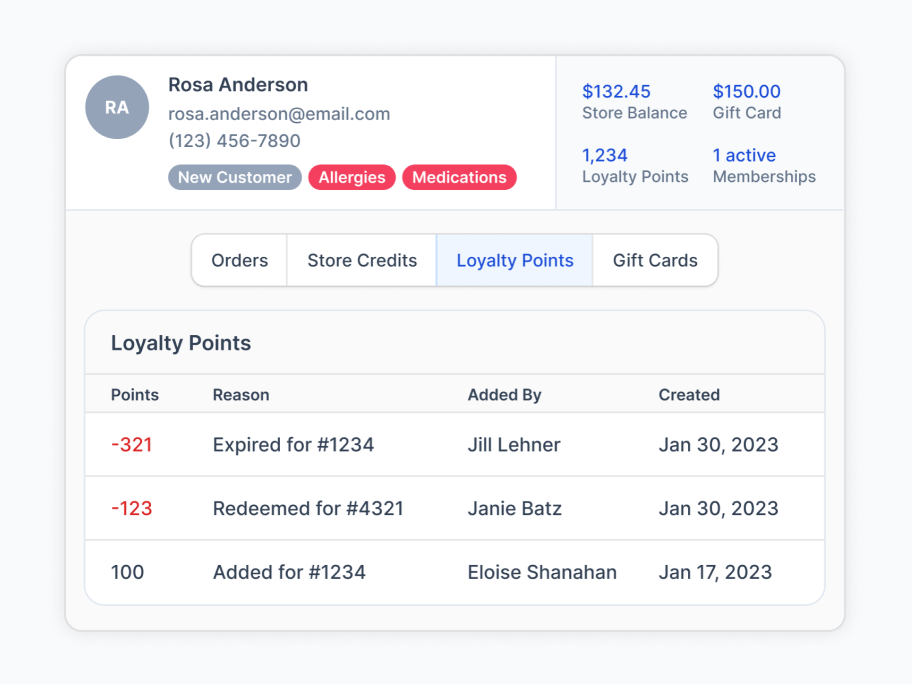Click the Created column header
Screen dimensions: 912x684
pyautogui.click(x=689, y=395)
